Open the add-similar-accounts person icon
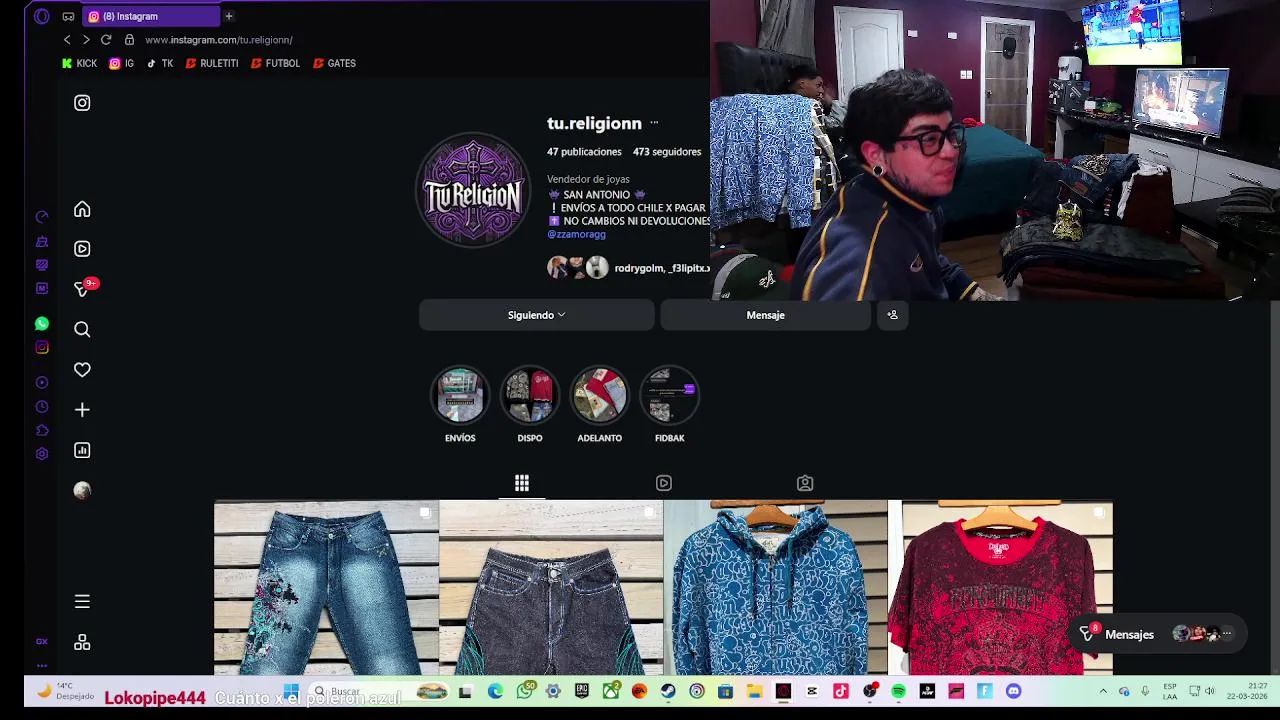The height and width of the screenshot is (720, 1280). [893, 315]
